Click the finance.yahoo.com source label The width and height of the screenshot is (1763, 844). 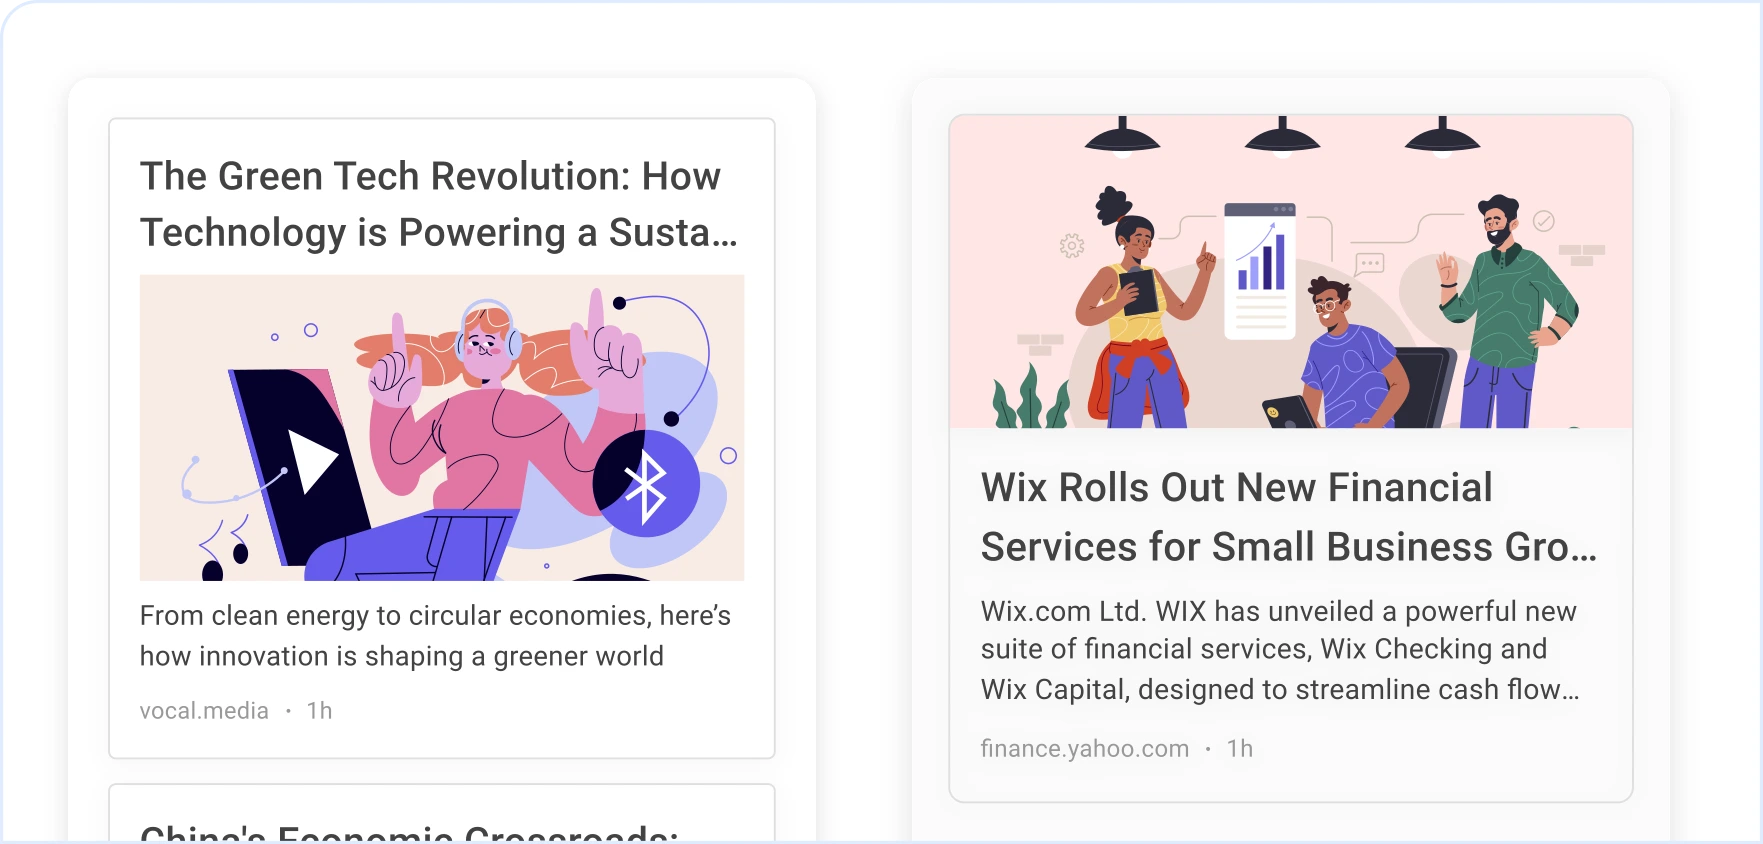click(x=1084, y=749)
